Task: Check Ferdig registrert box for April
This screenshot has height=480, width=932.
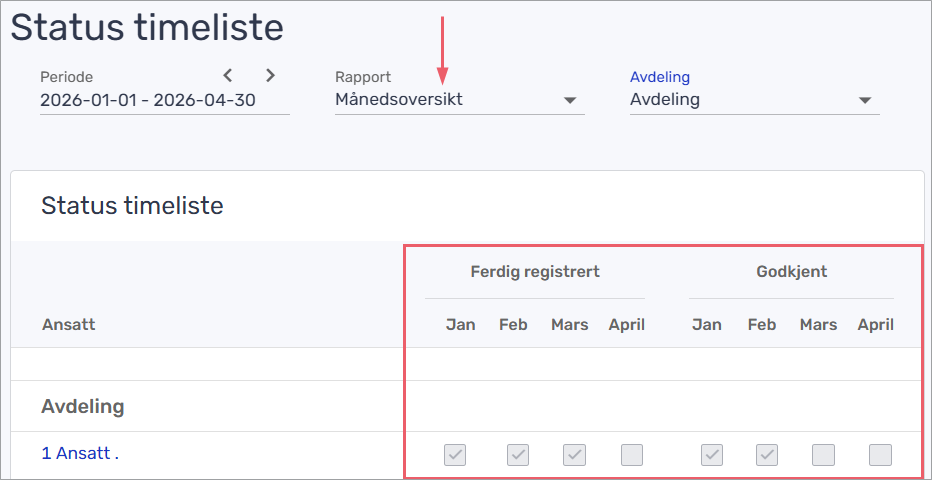Action: 631,455
